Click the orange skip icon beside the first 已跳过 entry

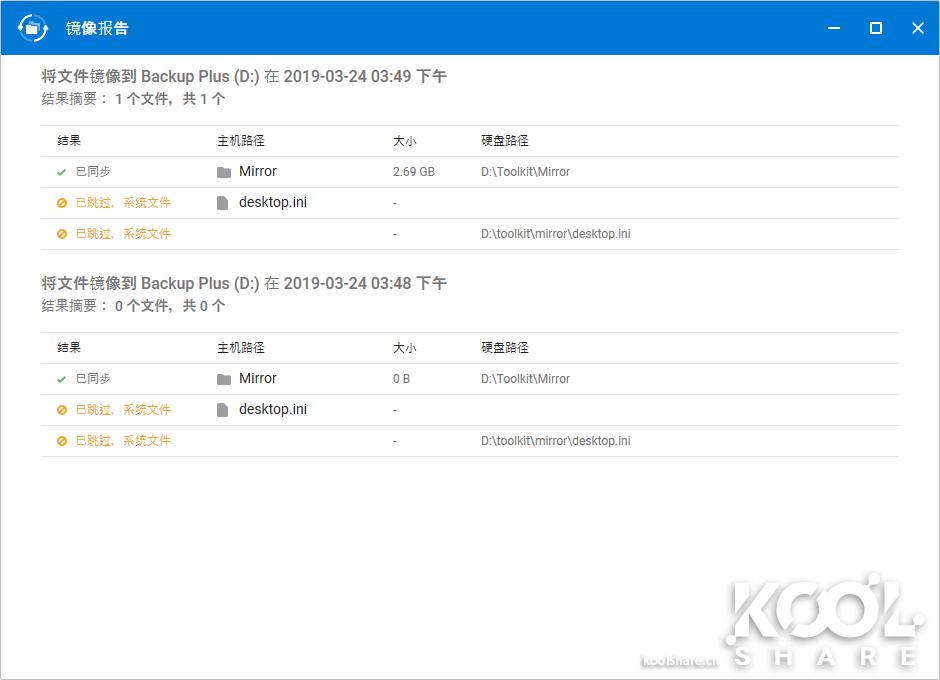59,202
